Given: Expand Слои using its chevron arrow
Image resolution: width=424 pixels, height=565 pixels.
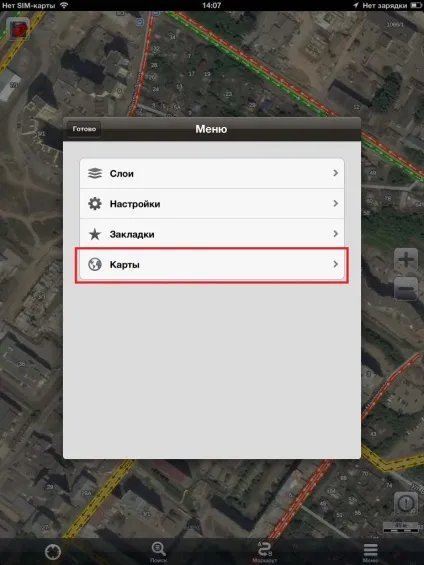Looking at the screenshot, I should tap(335, 173).
